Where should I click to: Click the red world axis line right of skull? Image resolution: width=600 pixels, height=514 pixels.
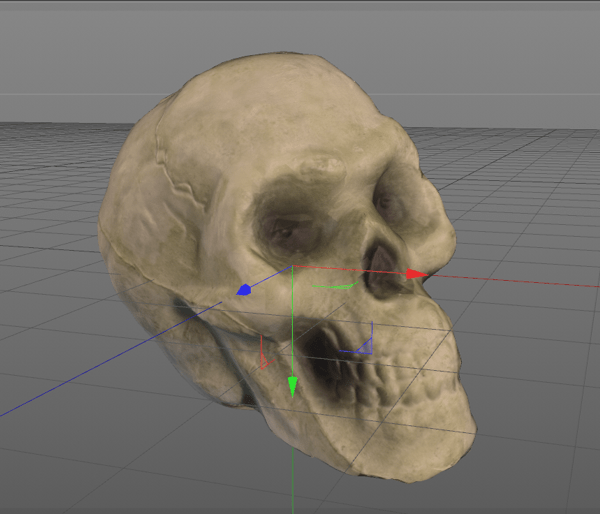(520, 279)
